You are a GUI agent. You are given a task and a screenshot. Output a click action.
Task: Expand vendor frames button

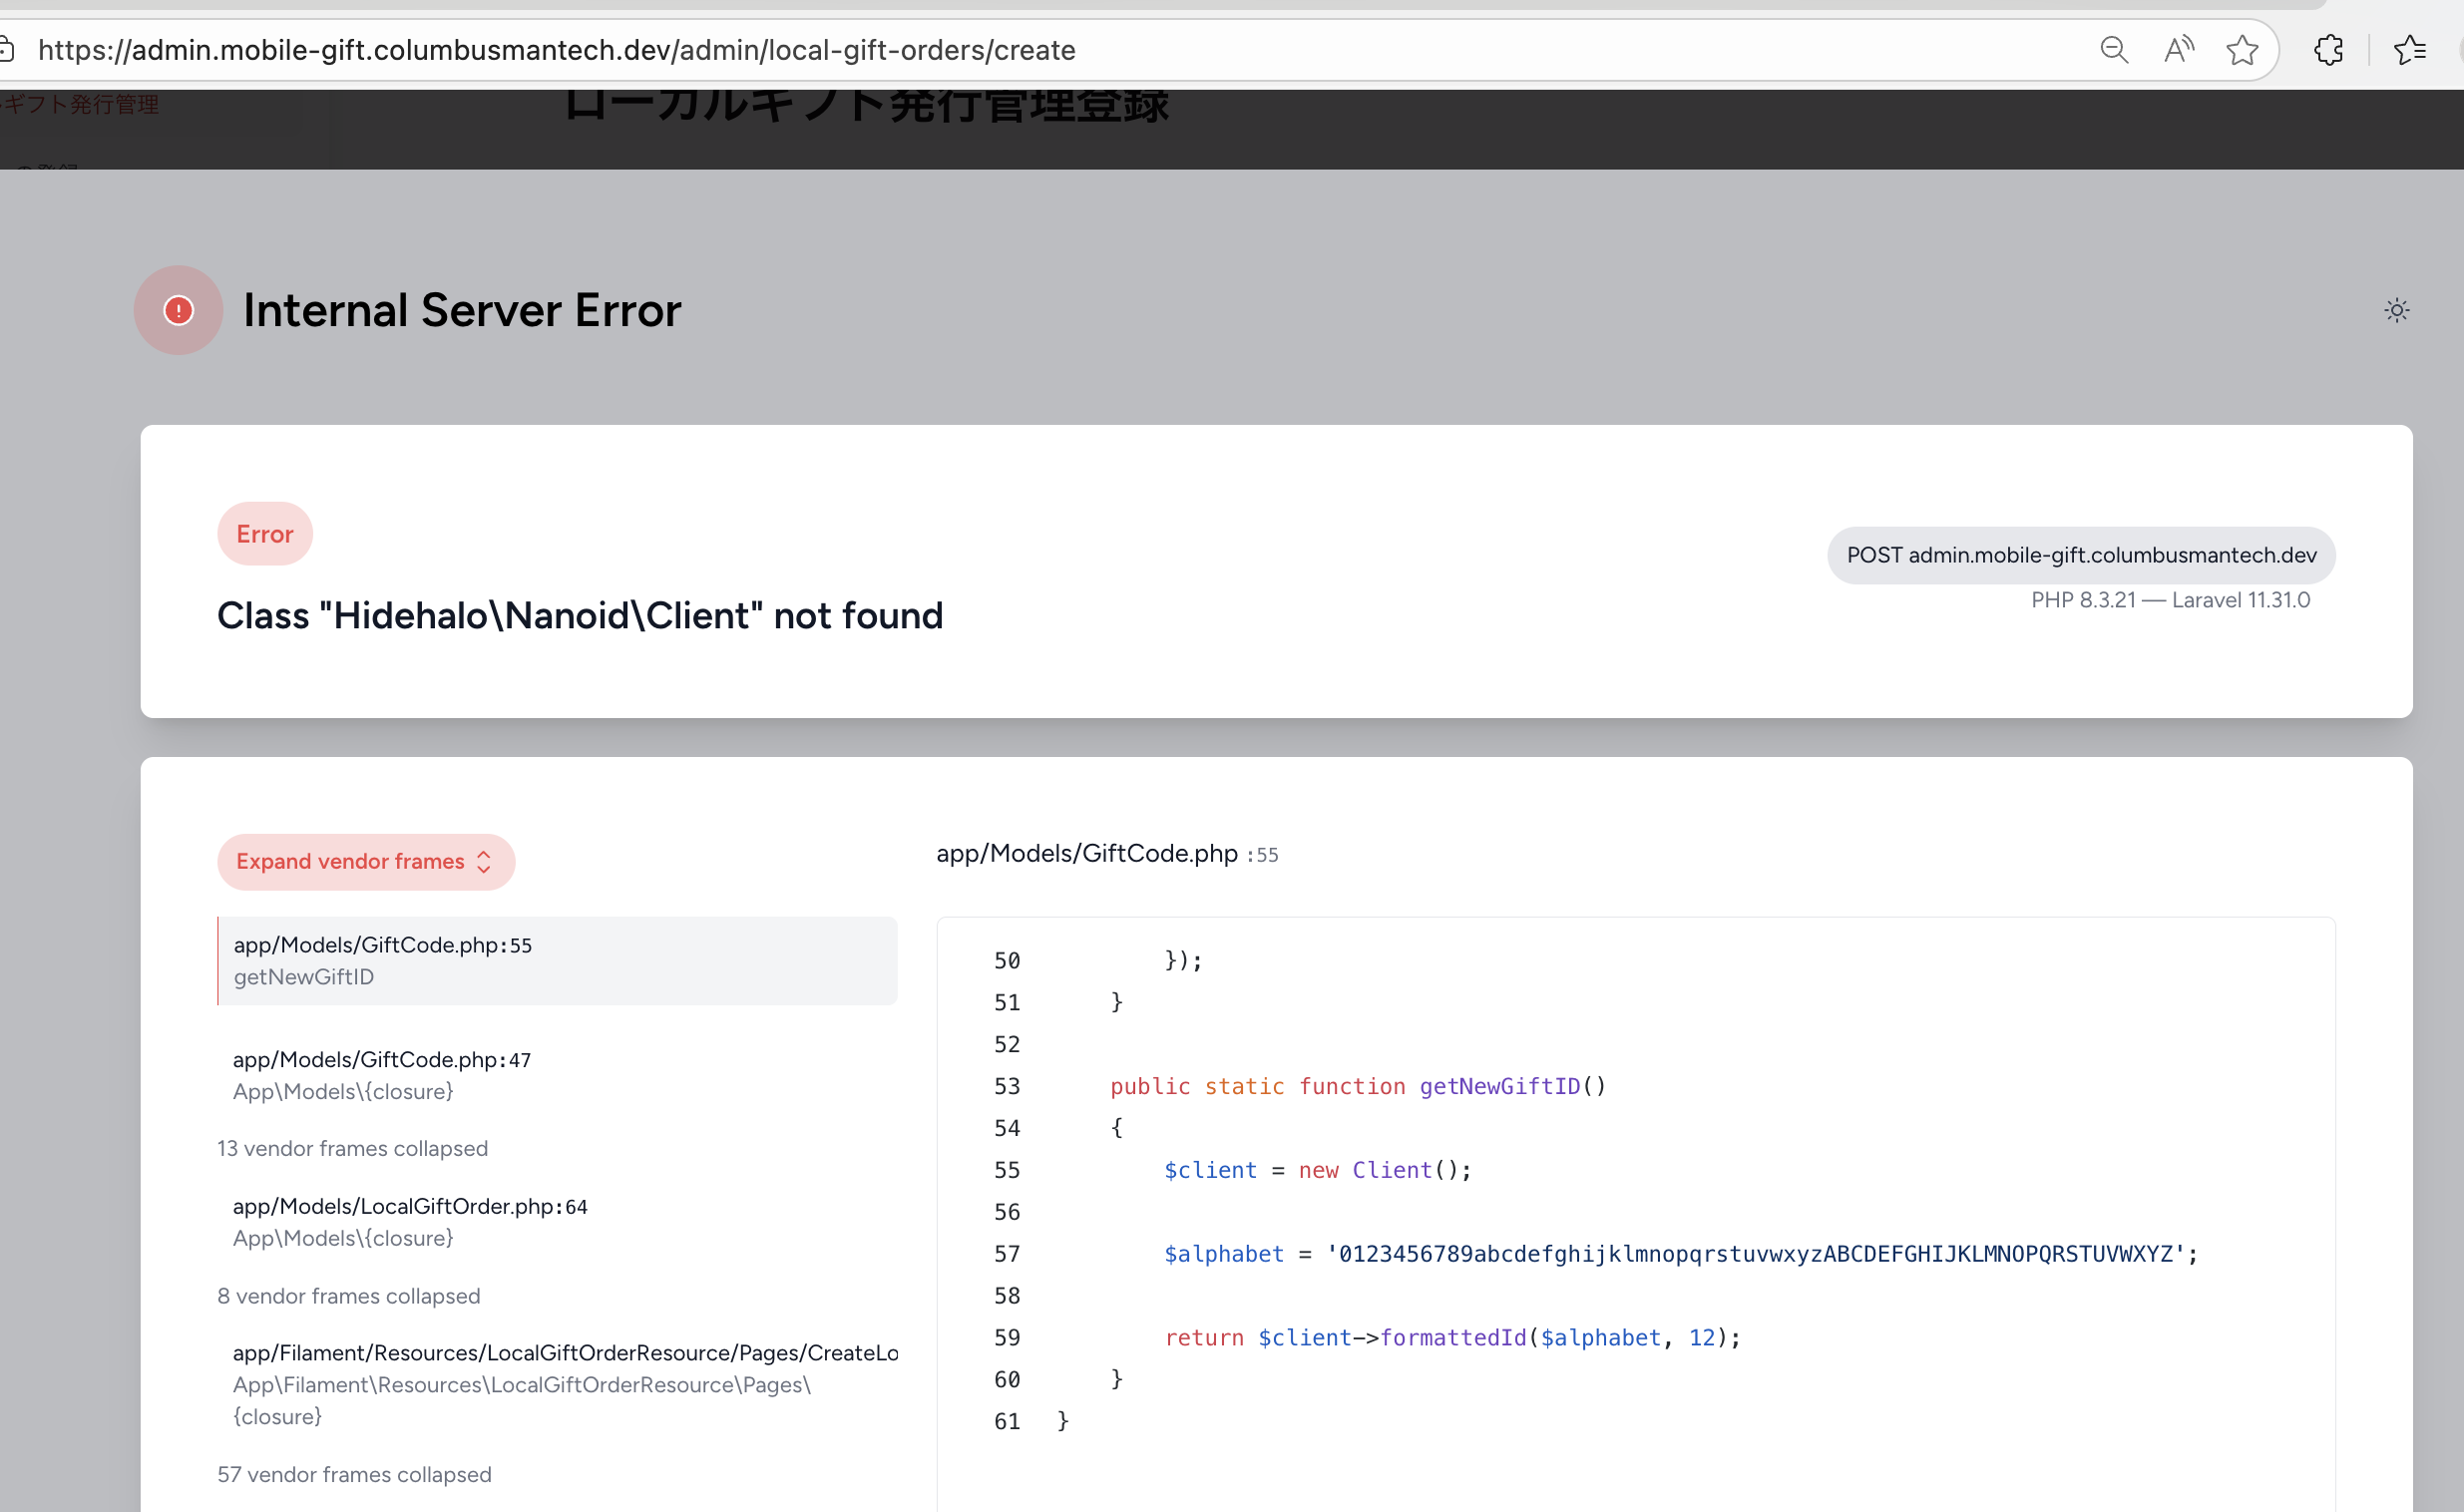[x=365, y=861]
